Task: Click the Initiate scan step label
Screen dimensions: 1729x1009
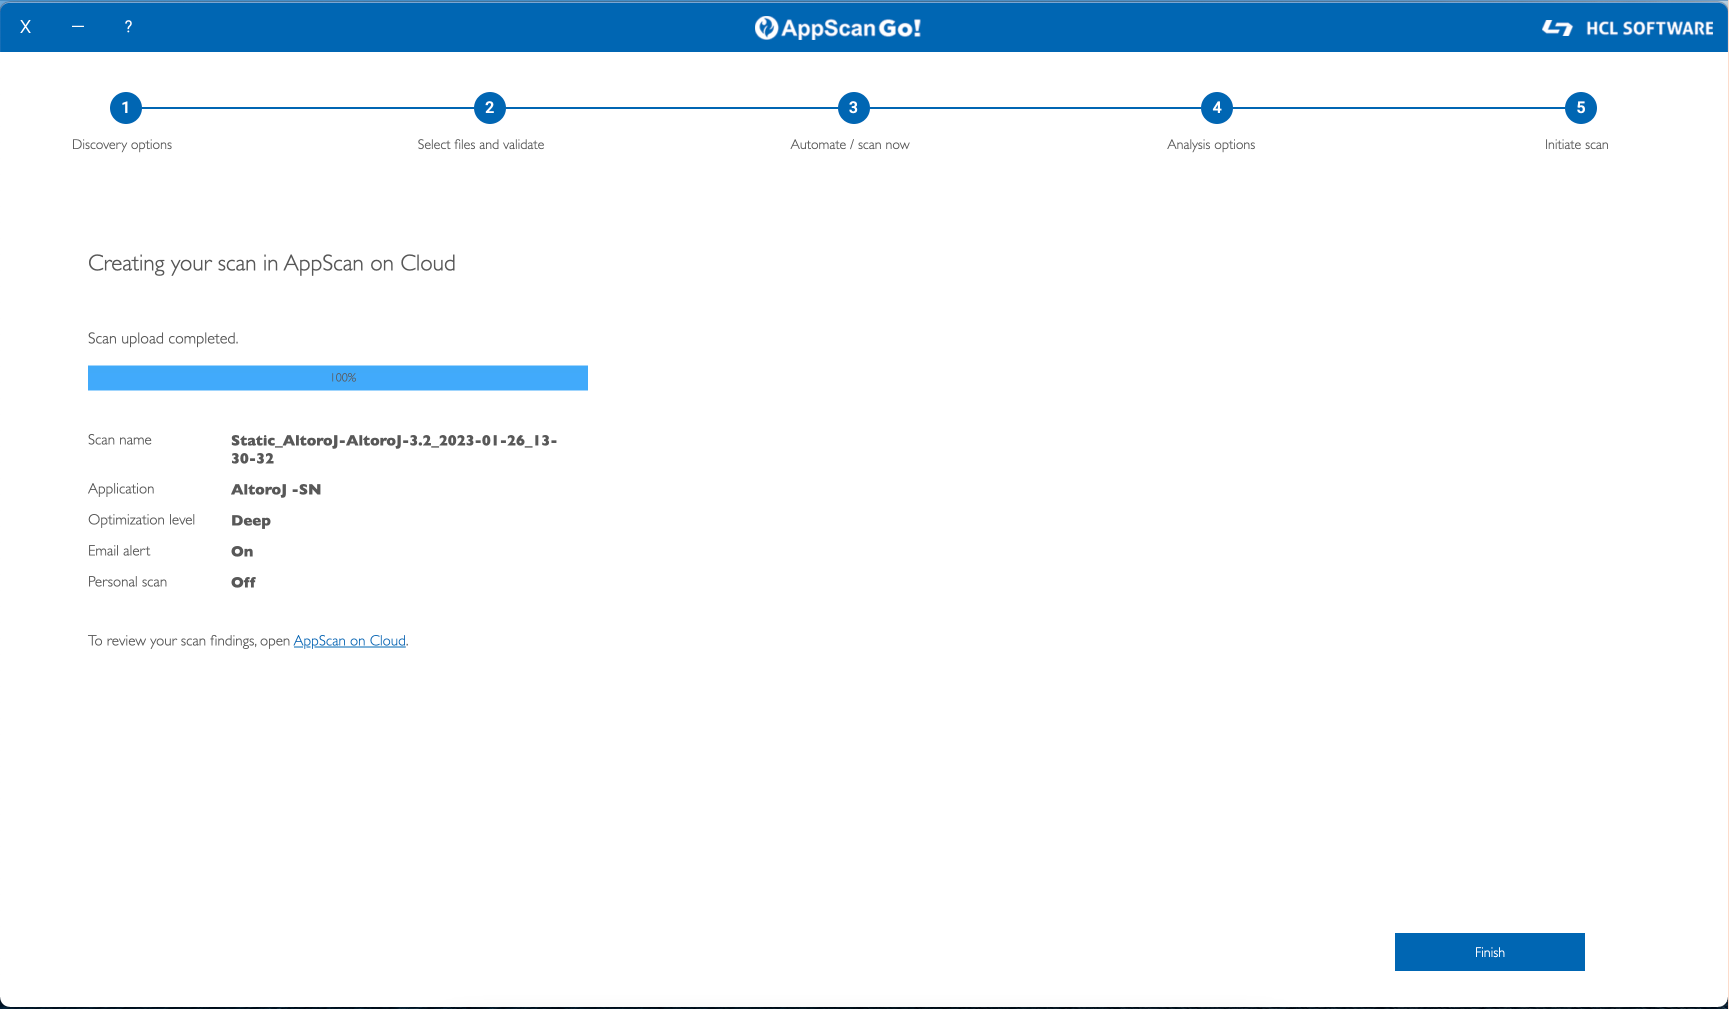Action: coord(1577,145)
